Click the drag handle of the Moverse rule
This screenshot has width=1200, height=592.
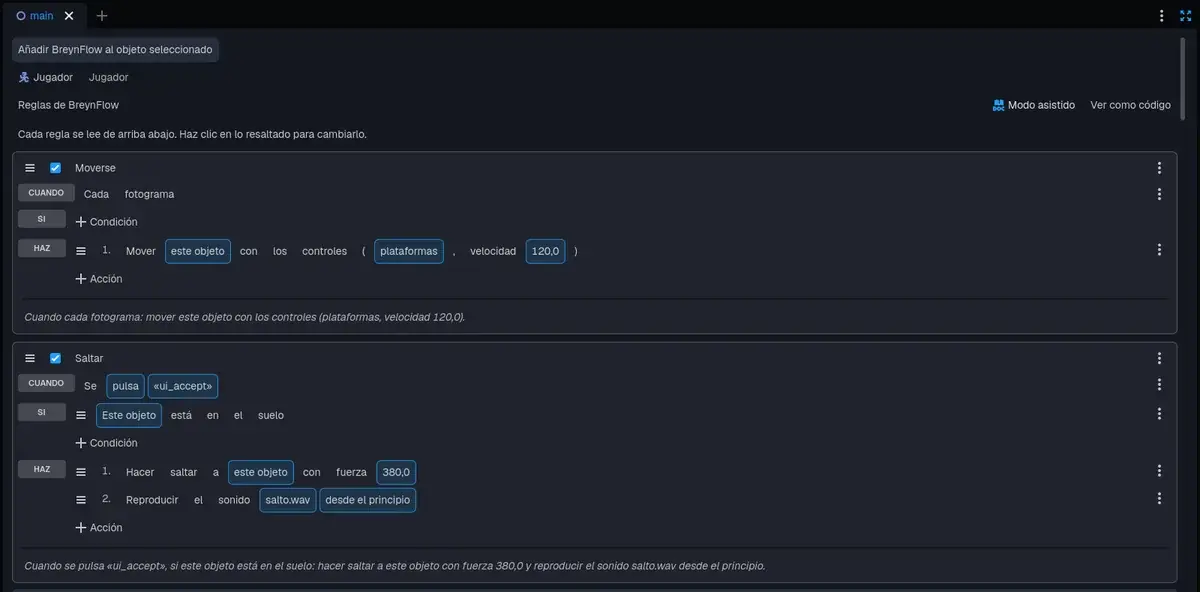tap(30, 168)
